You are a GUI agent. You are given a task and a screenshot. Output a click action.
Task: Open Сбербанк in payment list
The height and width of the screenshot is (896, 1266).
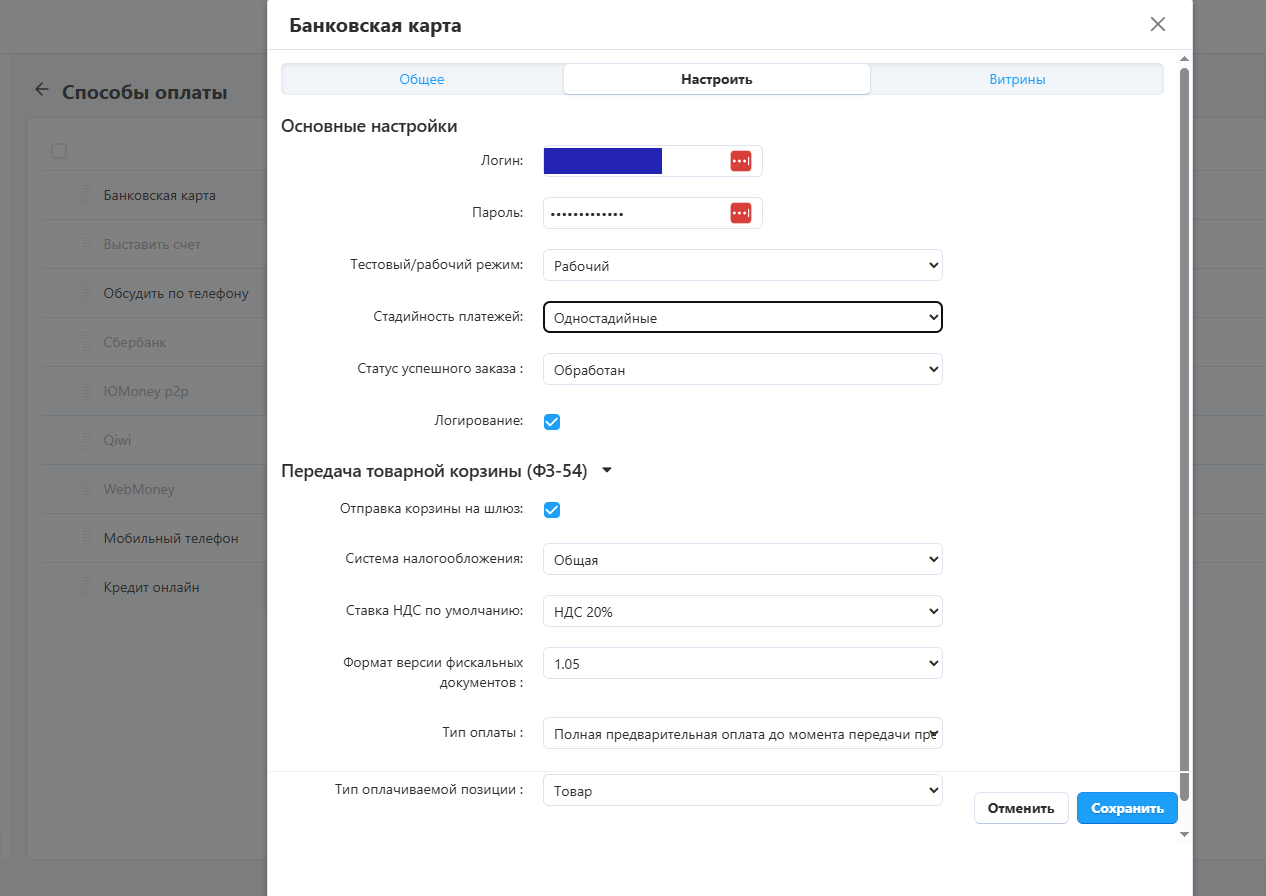click(135, 342)
